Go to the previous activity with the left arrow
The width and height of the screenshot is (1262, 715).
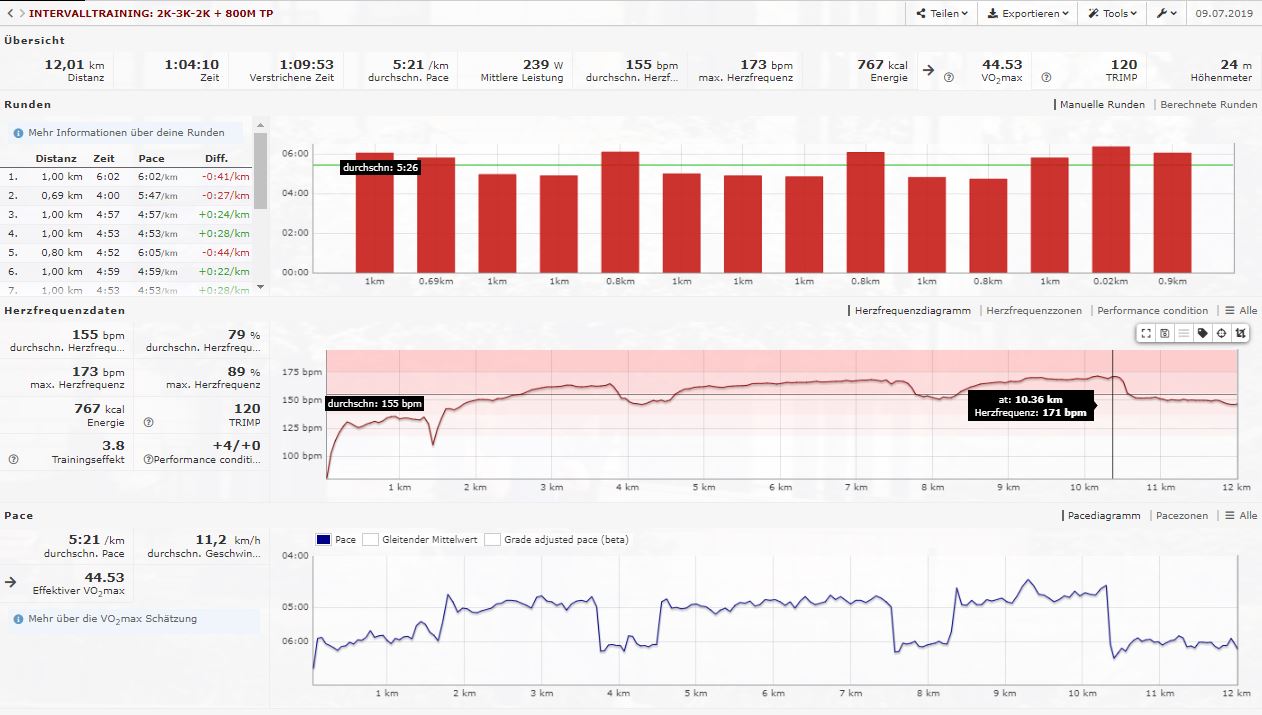pyautogui.click(x=9, y=14)
